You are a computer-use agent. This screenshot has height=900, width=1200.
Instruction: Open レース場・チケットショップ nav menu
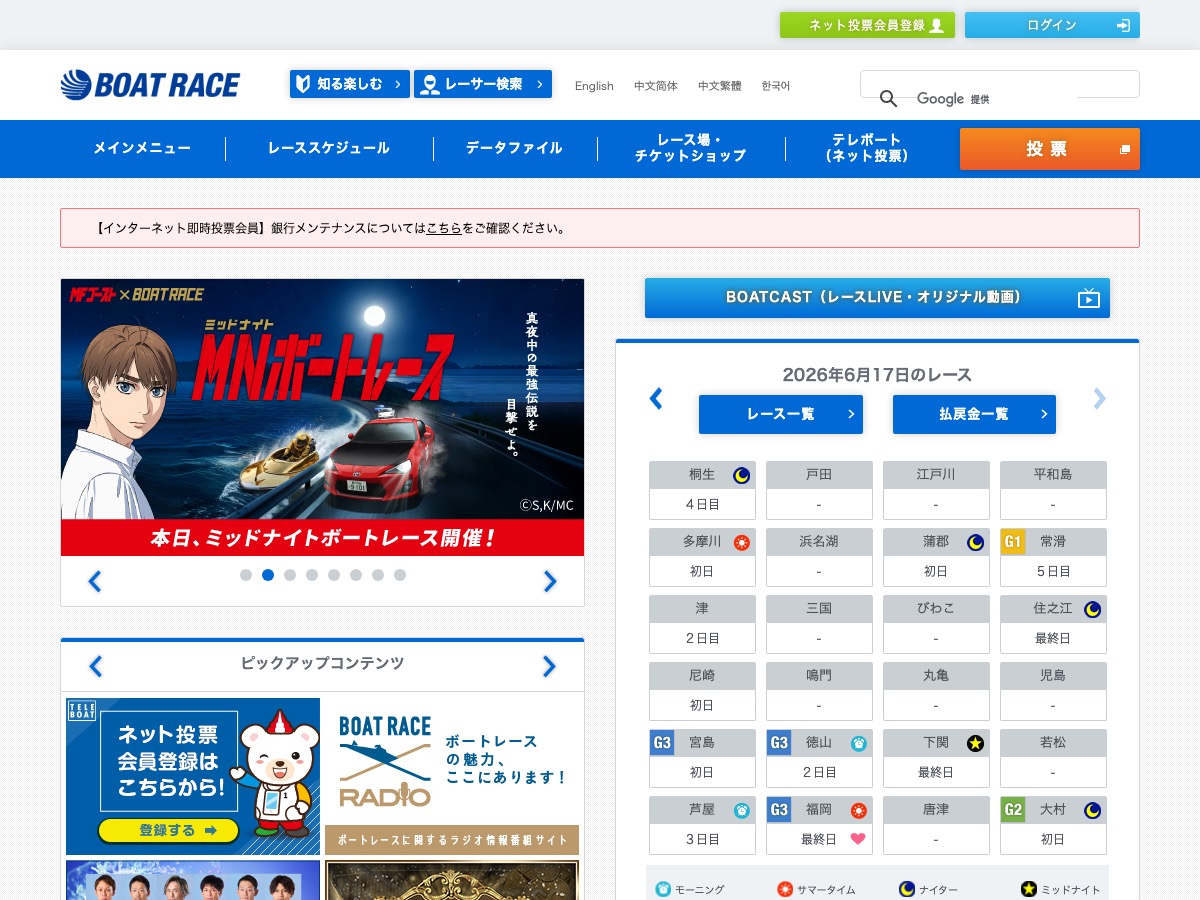click(x=691, y=148)
